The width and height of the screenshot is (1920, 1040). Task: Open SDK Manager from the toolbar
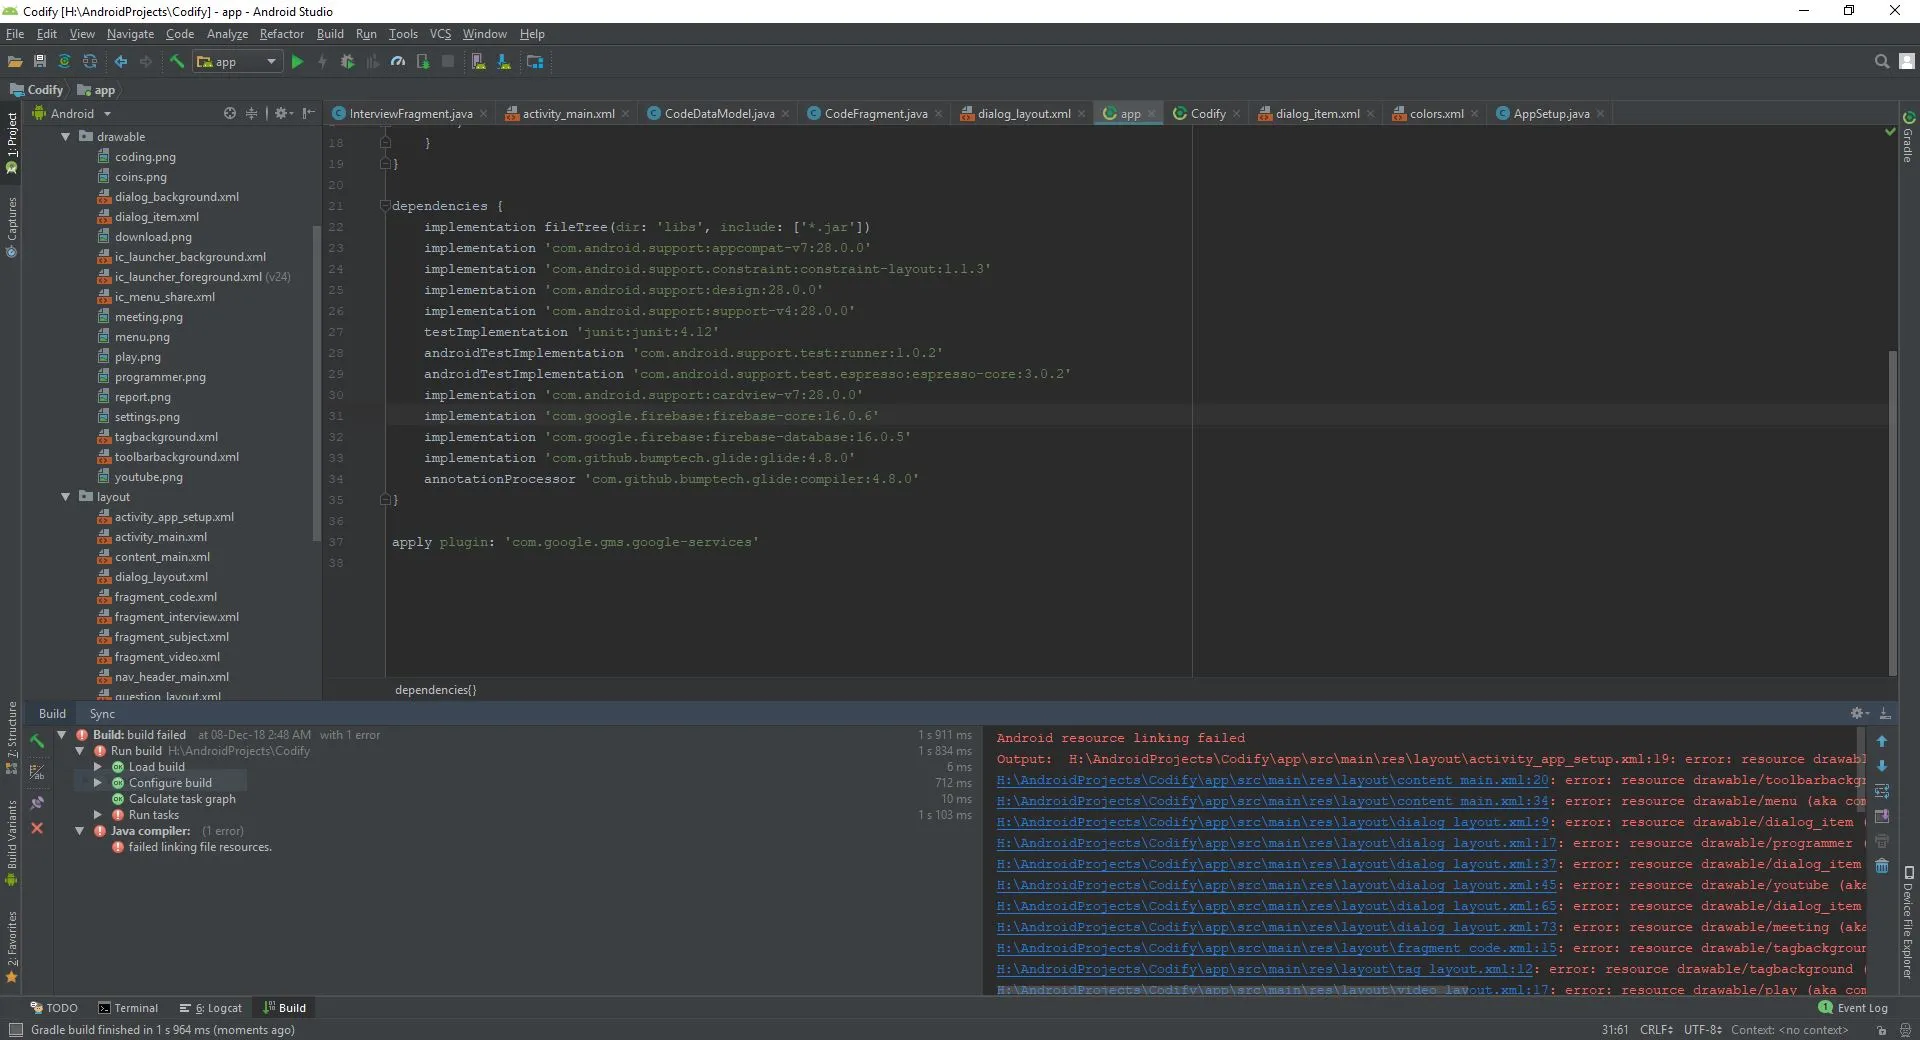click(504, 62)
